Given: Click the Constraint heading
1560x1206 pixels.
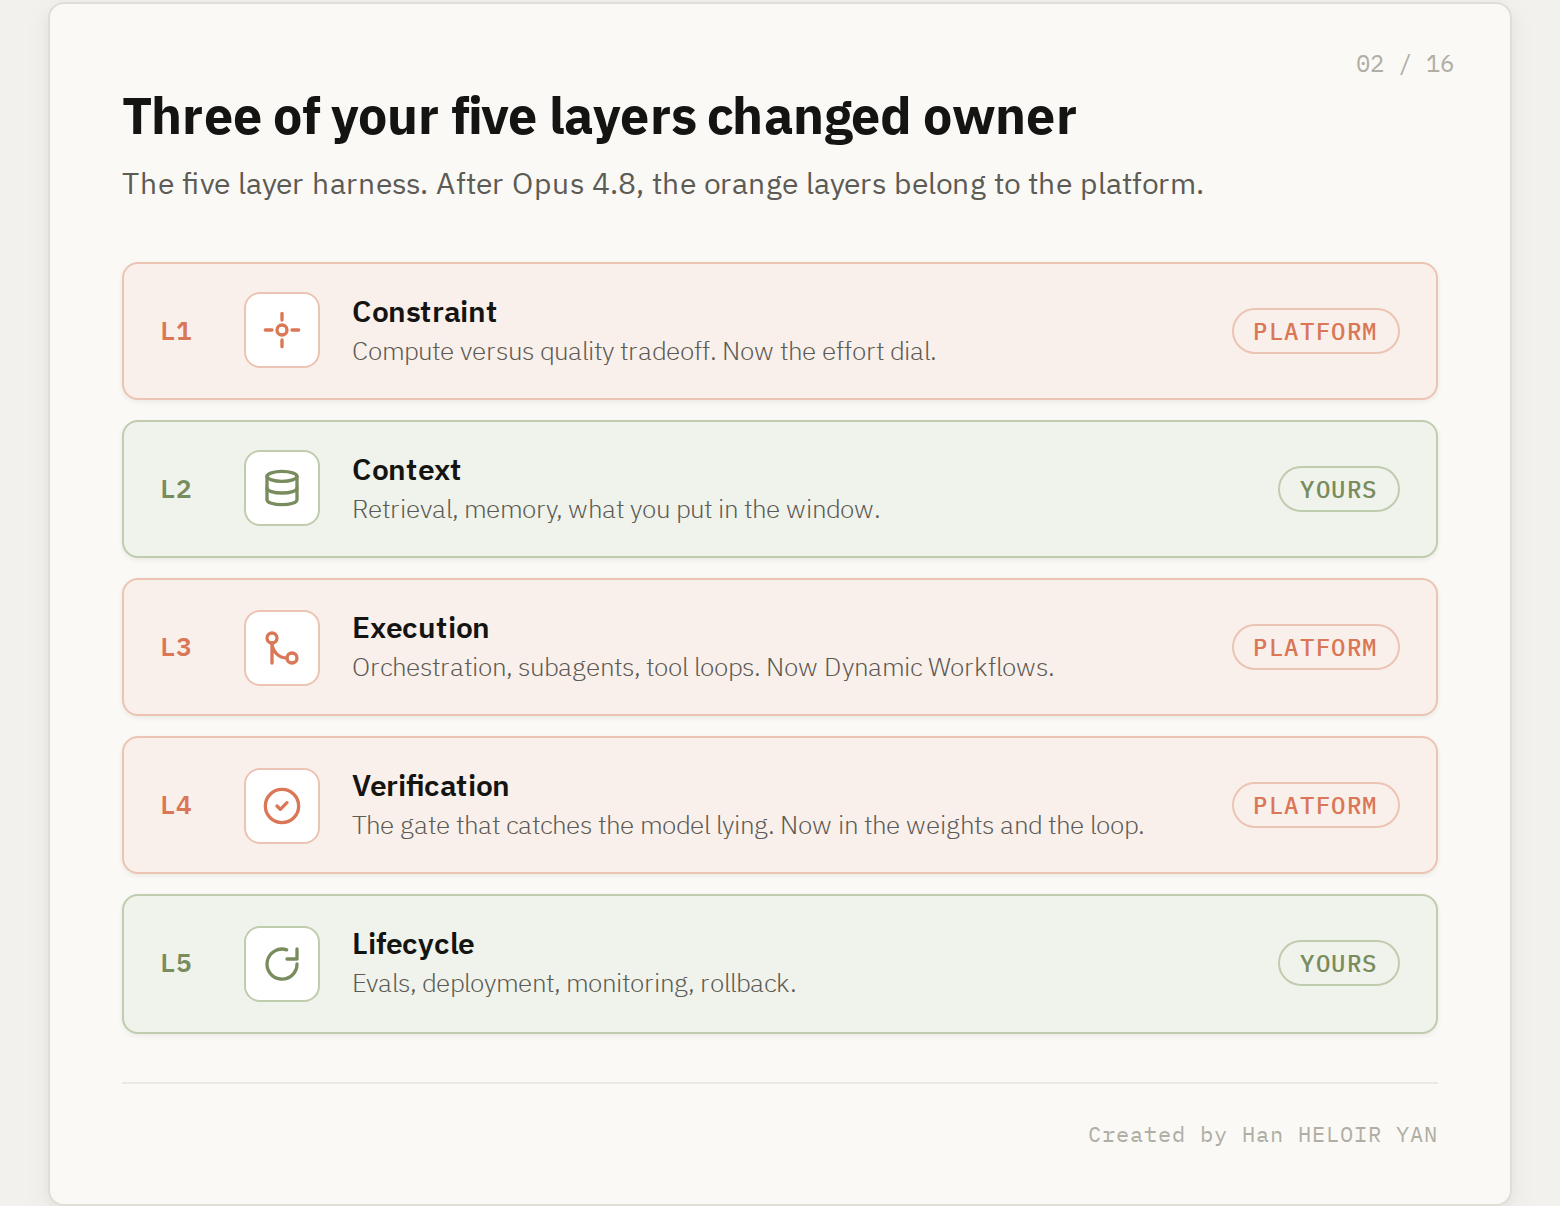Looking at the screenshot, I should 424,312.
